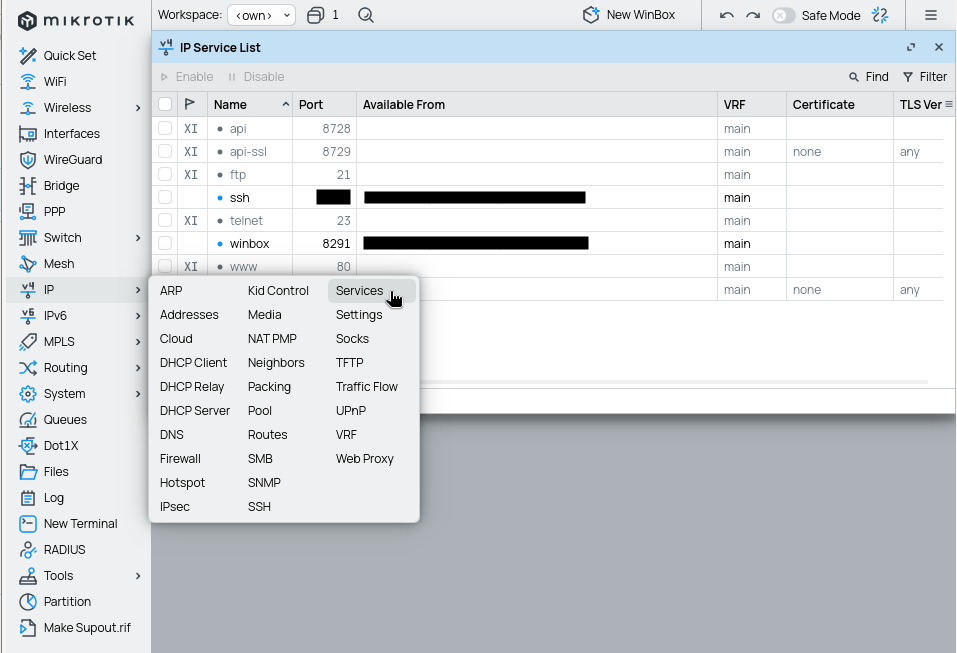957x653 pixels.
Task: Click the MikroTik logo
Action: coord(76,21)
